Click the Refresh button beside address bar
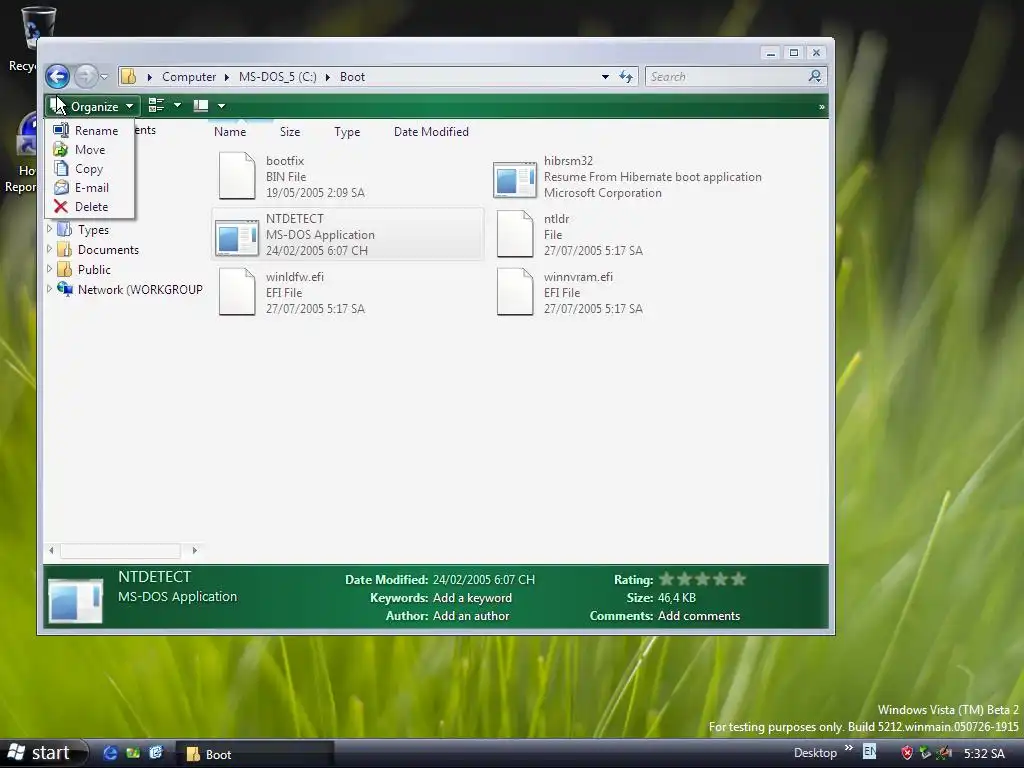This screenshot has height=768, width=1024. coord(626,77)
